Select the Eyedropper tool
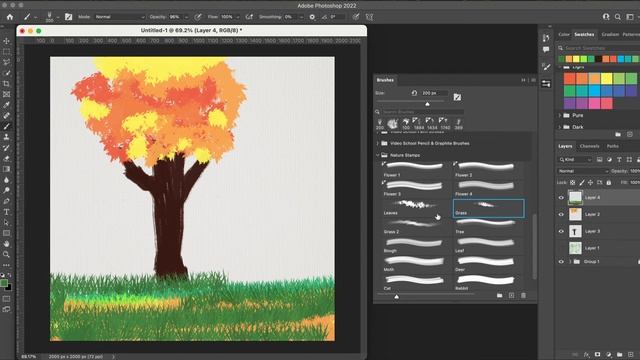The height and width of the screenshot is (360, 640). tap(6, 105)
